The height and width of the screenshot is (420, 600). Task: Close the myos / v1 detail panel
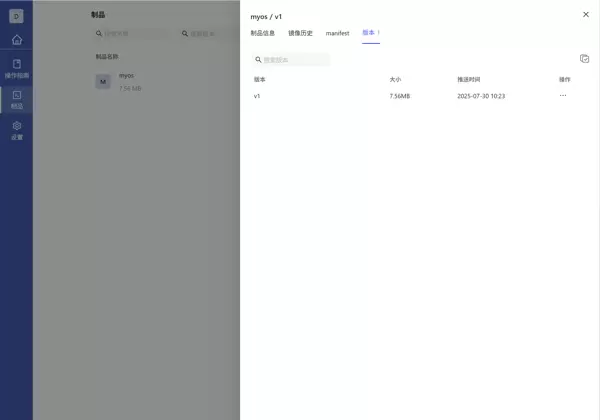(586, 15)
